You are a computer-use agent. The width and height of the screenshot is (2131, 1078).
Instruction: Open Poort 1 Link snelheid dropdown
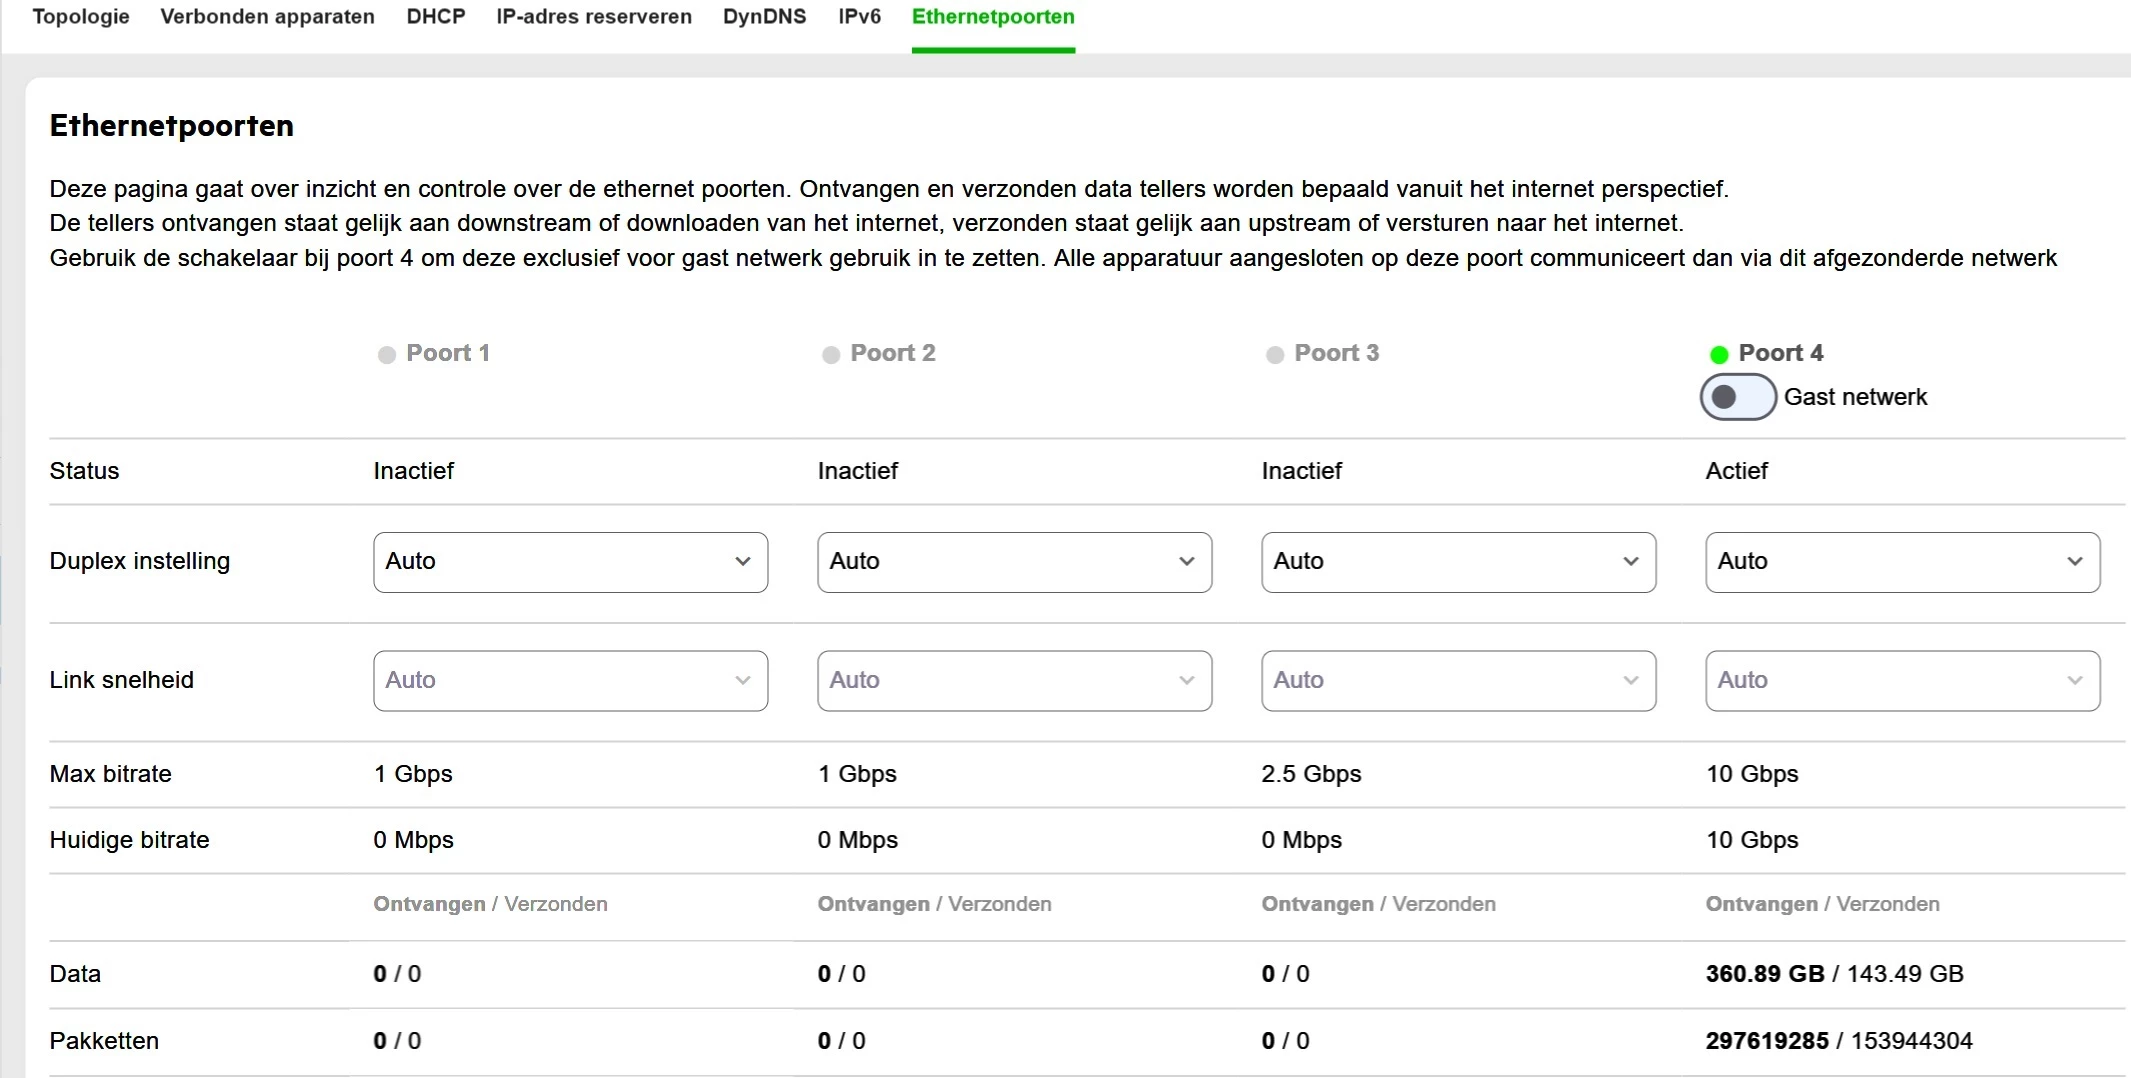(570, 681)
